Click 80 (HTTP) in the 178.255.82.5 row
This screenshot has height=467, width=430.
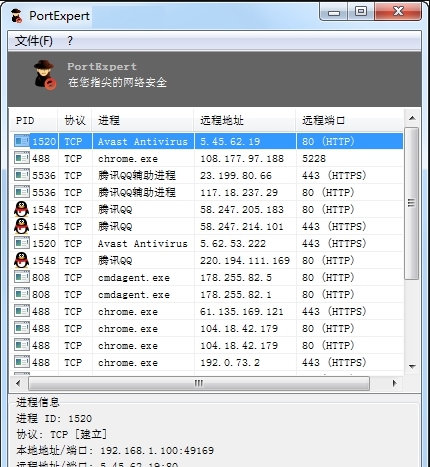click(x=328, y=277)
